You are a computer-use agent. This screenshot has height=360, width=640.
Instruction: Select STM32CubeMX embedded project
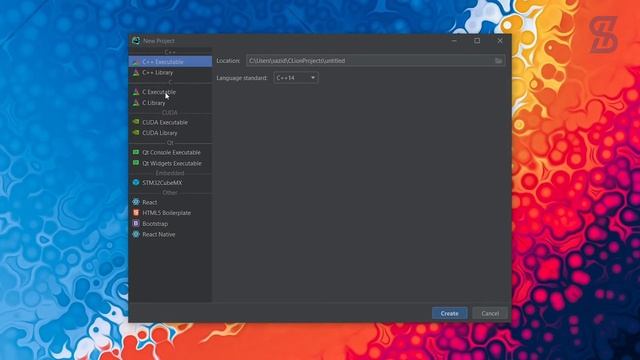pyautogui.click(x=170, y=182)
